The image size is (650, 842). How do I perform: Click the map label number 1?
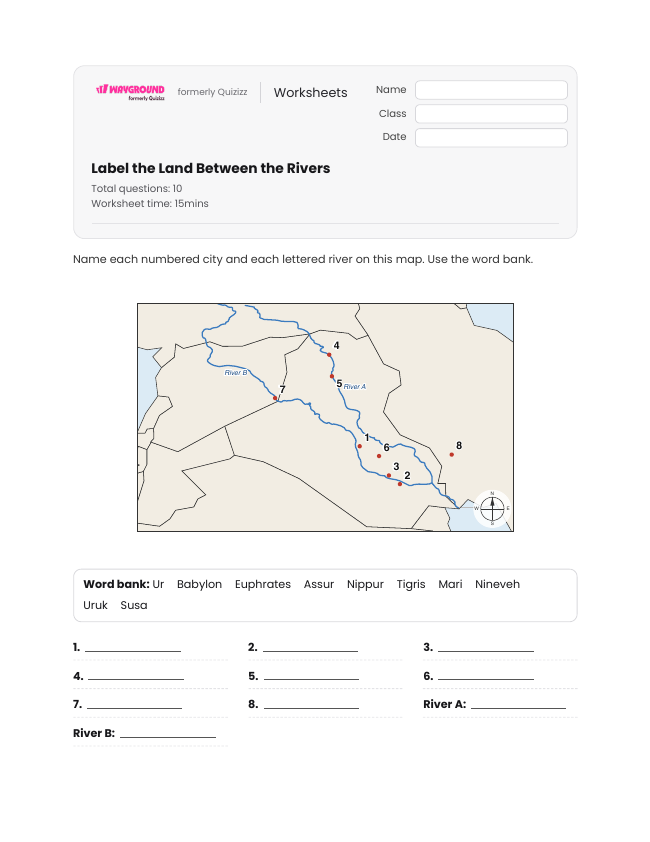(x=367, y=438)
